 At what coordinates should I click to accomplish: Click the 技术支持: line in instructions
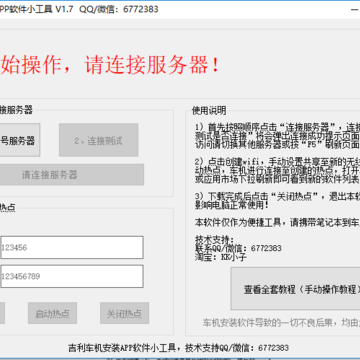(215, 240)
